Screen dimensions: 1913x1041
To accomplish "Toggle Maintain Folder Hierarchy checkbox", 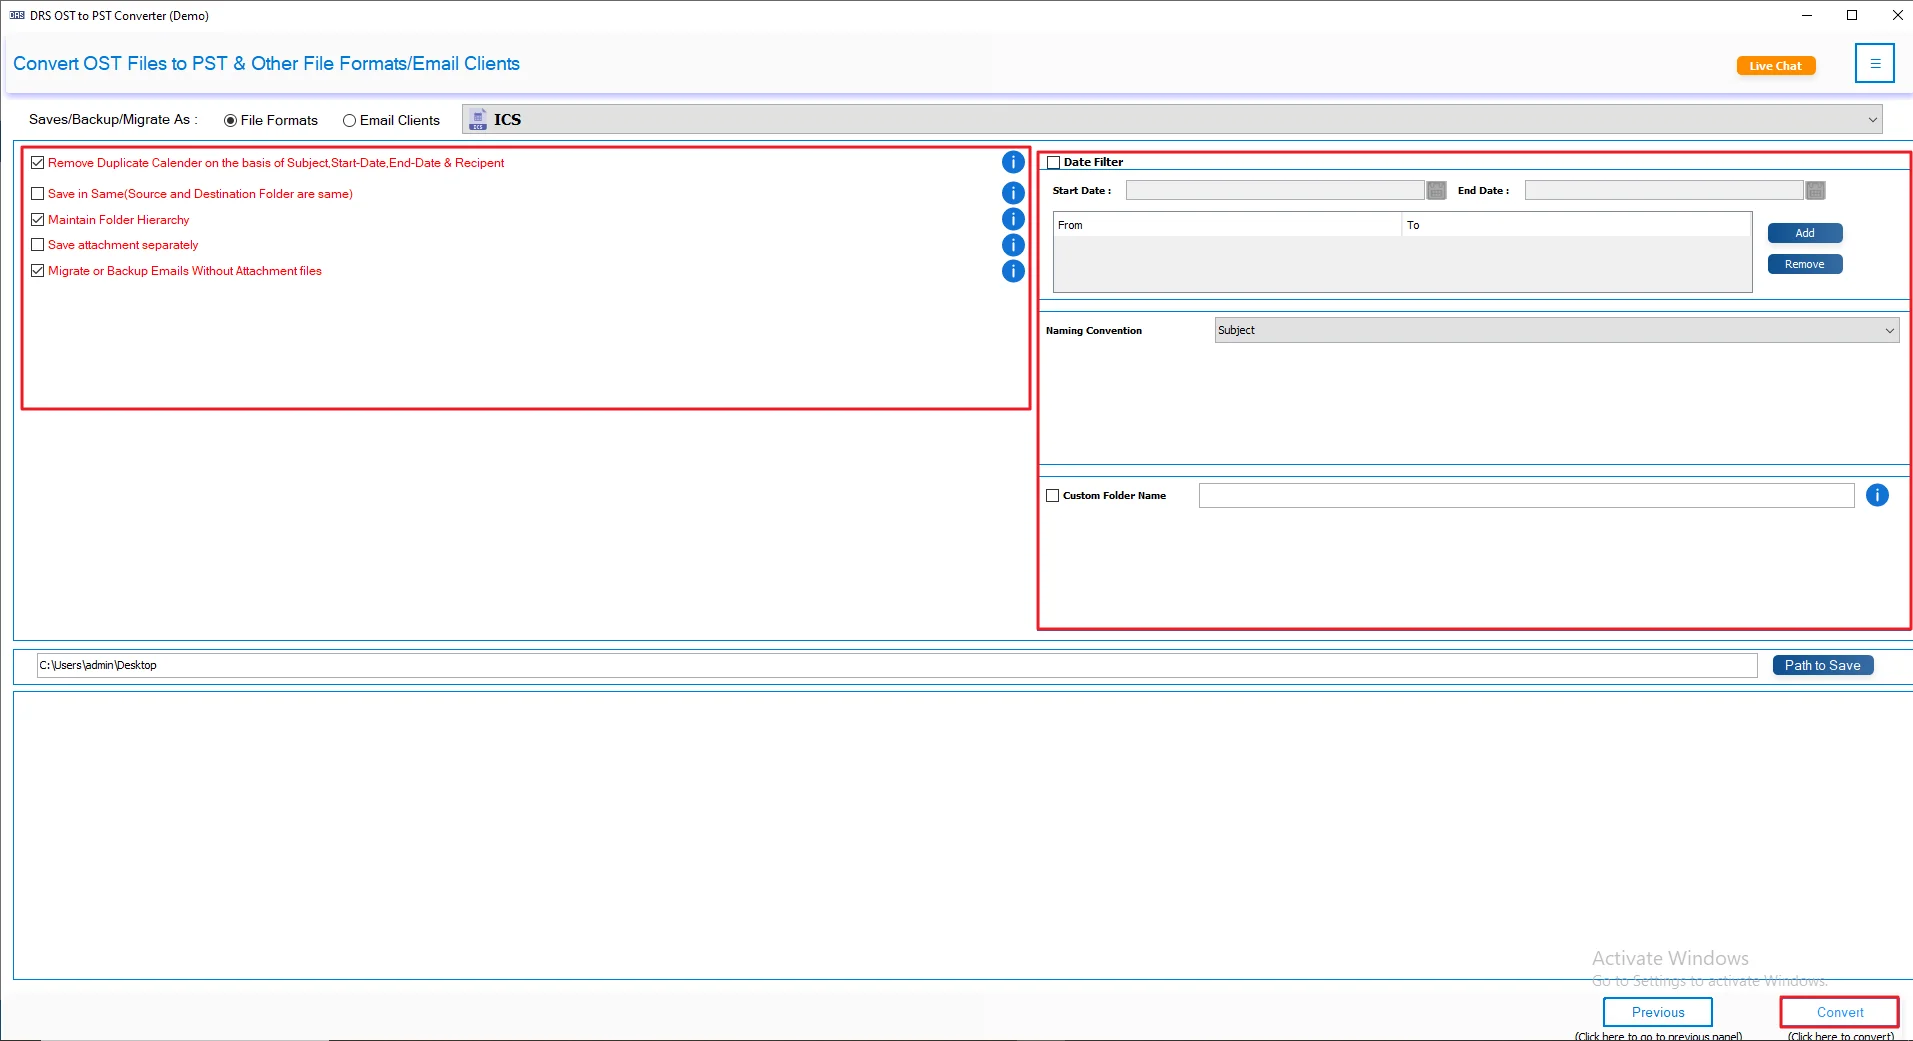I will (x=37, y=220).
